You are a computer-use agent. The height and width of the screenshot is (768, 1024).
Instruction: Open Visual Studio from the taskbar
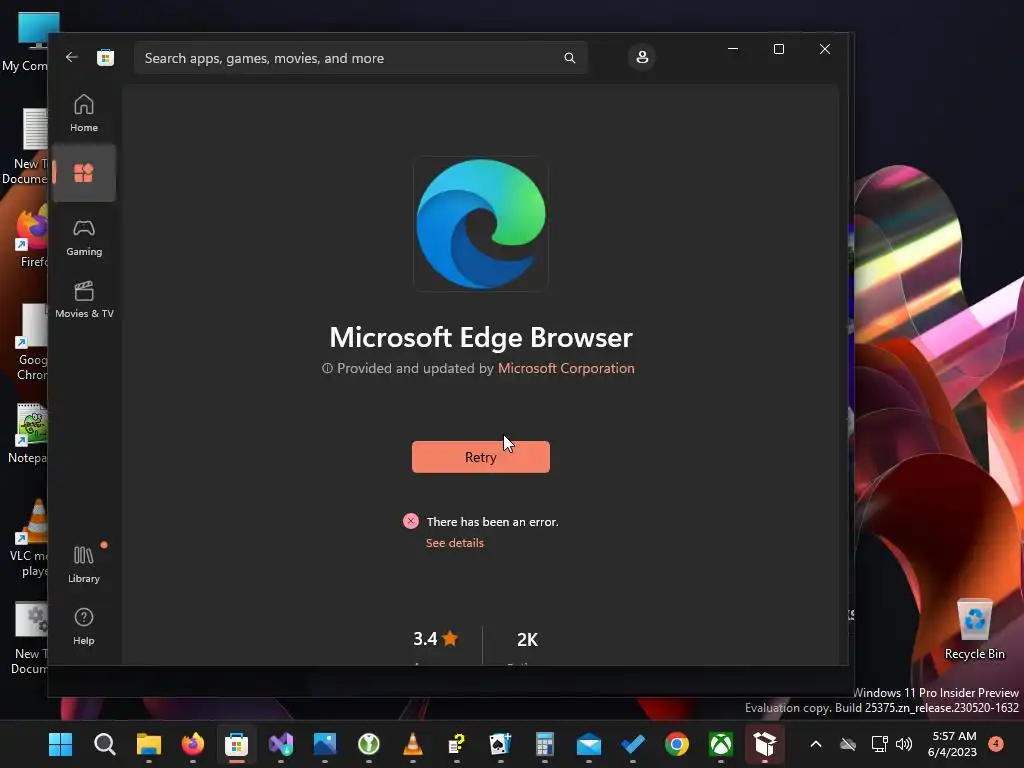pyautogui.click(x=281, y=744)
